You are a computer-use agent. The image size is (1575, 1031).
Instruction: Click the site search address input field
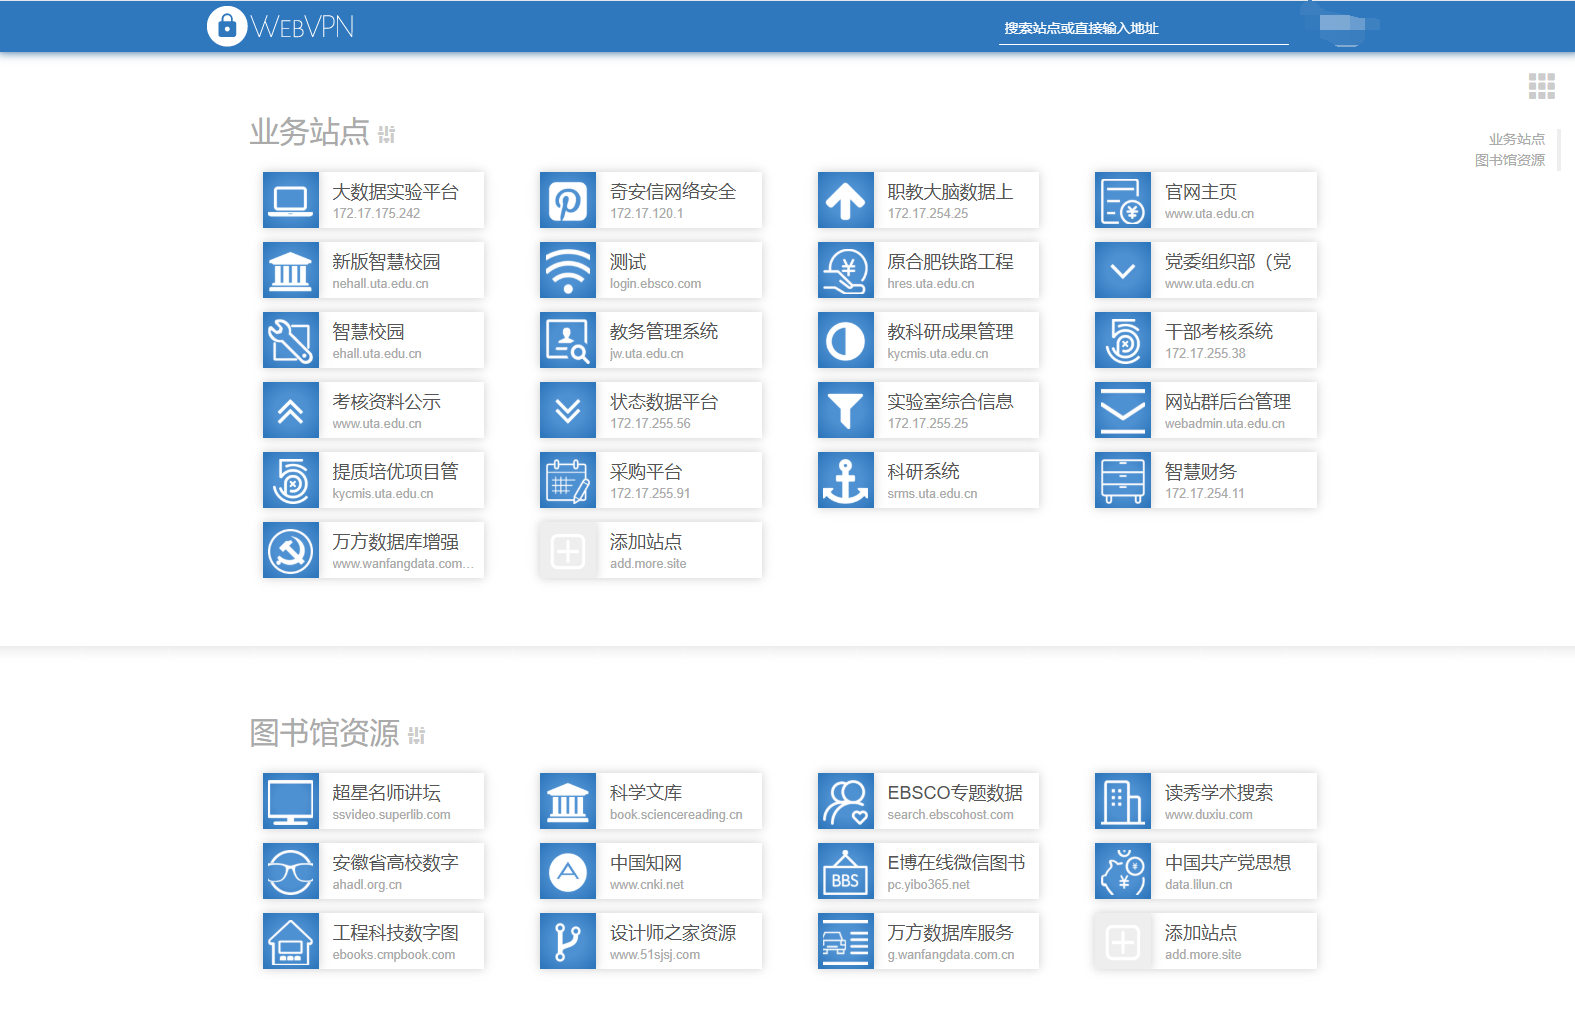(x=1142, y=29)
